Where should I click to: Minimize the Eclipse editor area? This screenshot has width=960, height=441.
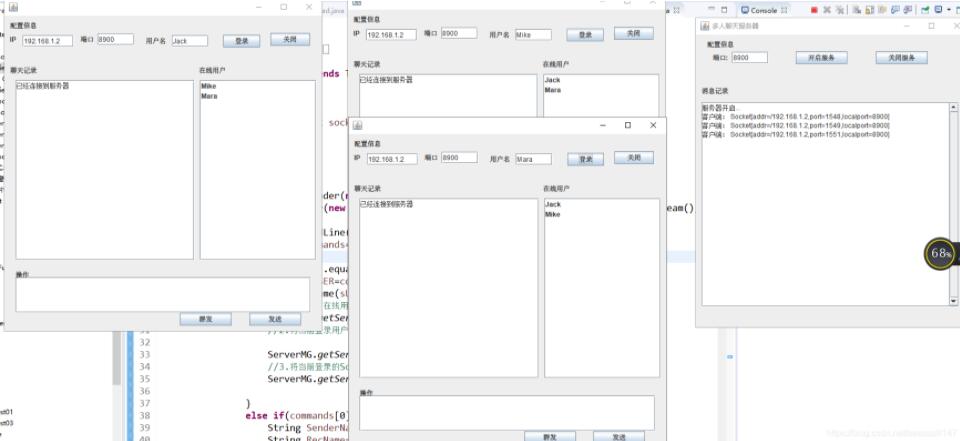tap(711, 10)
